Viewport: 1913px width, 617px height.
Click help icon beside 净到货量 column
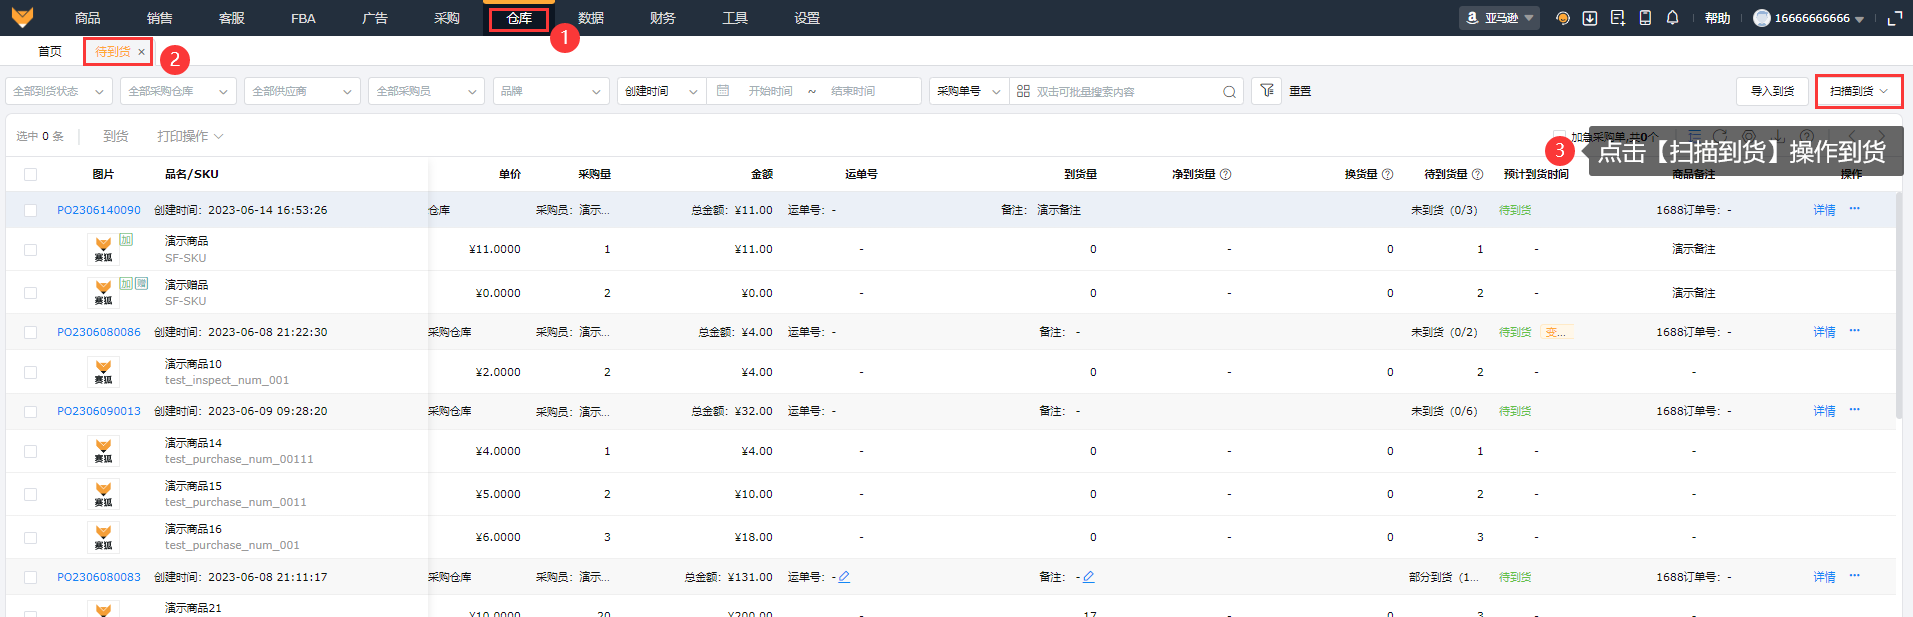(1226, 174)
